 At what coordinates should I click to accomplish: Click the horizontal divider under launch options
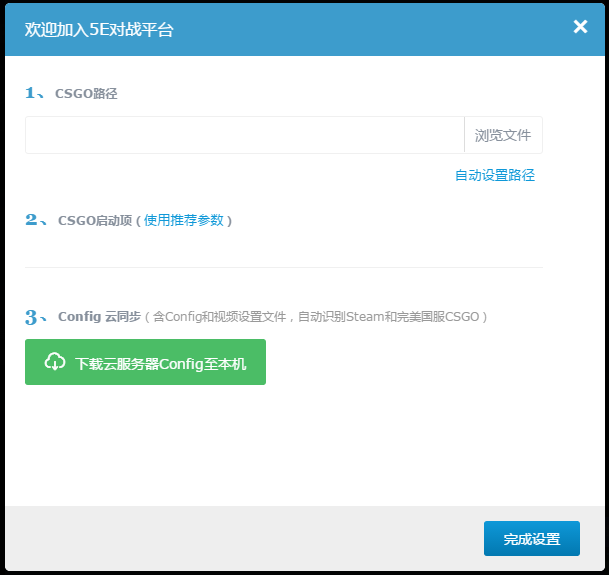283,267
